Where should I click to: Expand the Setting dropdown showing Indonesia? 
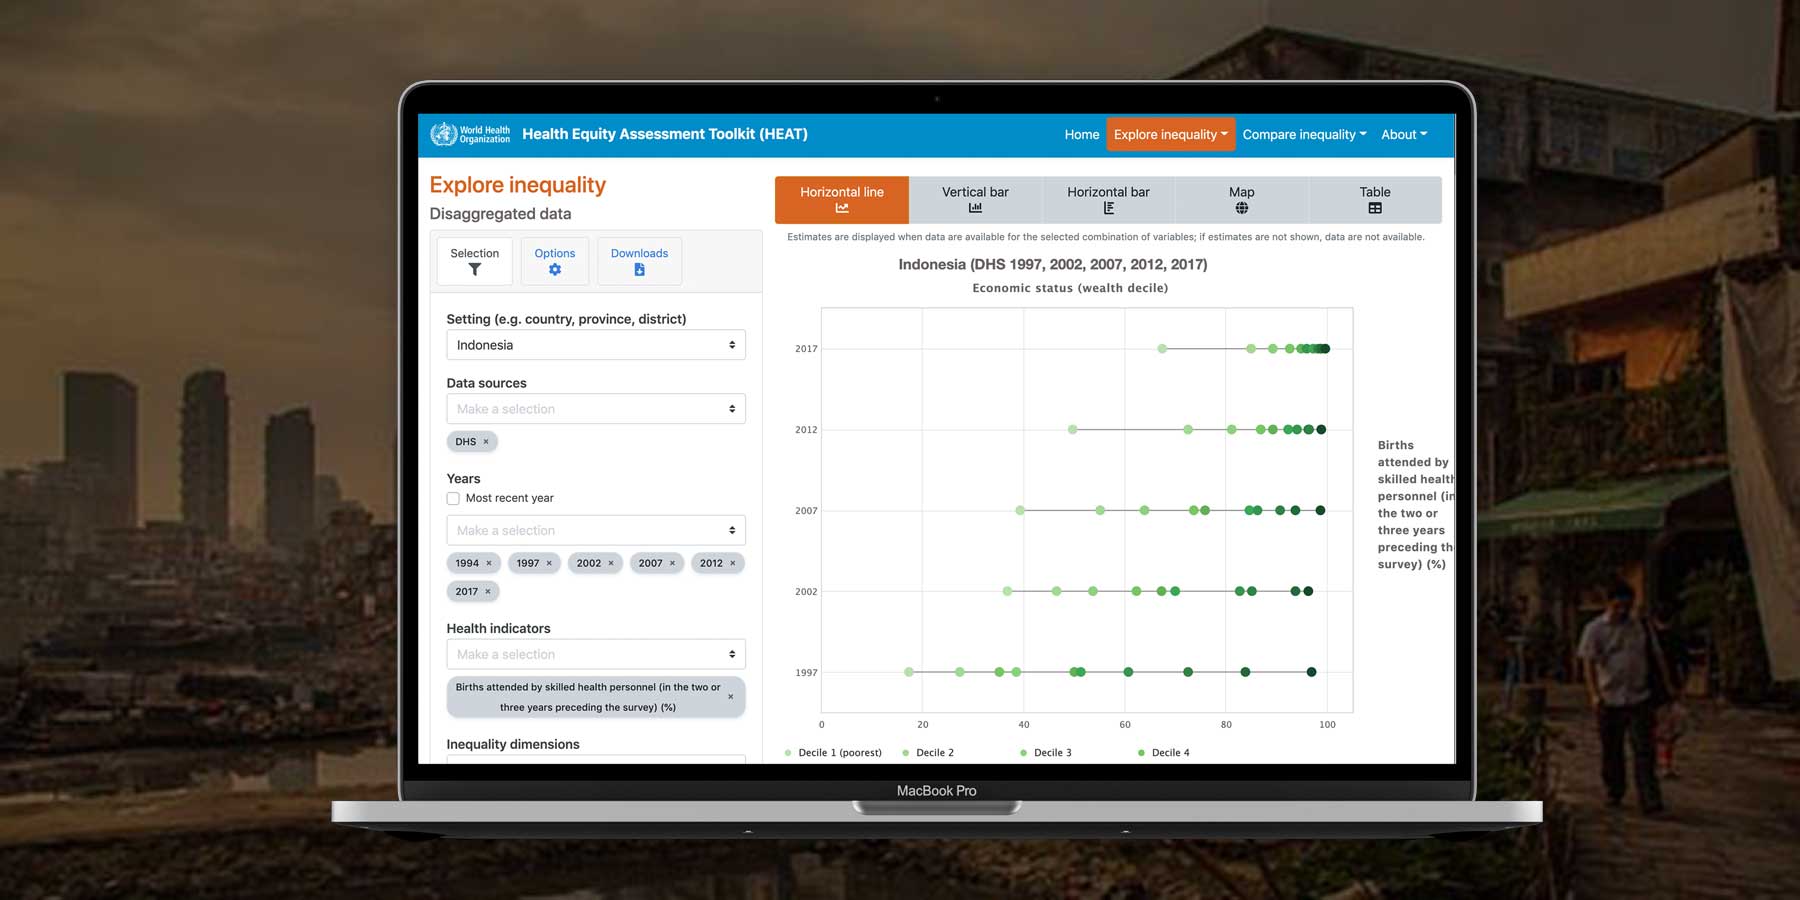coord(595,345)
